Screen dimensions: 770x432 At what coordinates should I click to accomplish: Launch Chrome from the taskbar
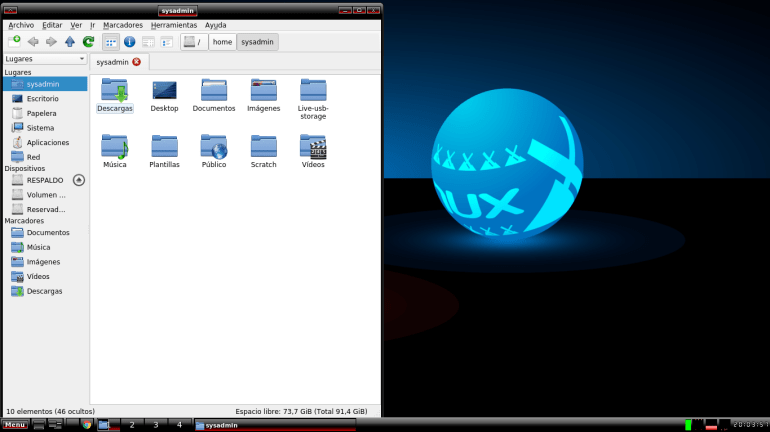(87, 425)
